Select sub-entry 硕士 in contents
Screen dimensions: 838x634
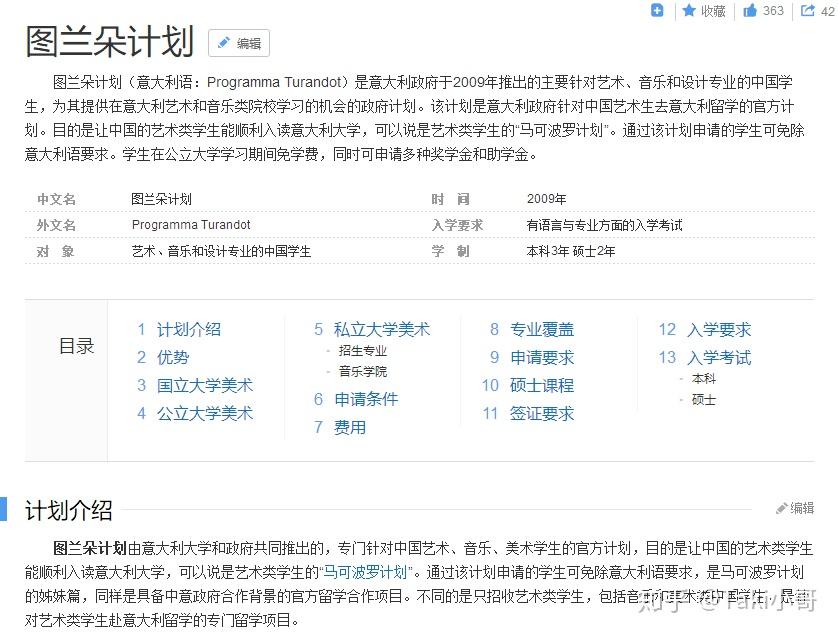(704, 400)
